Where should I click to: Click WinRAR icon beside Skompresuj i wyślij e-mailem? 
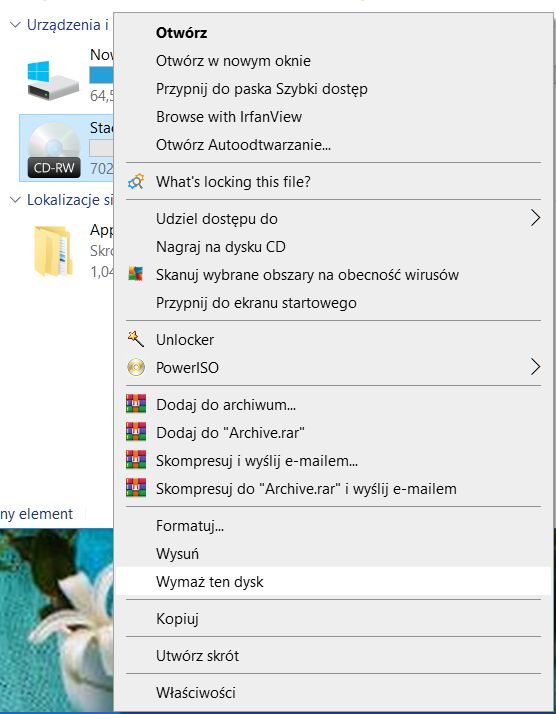pyautogui.click(x=136, y=460)
